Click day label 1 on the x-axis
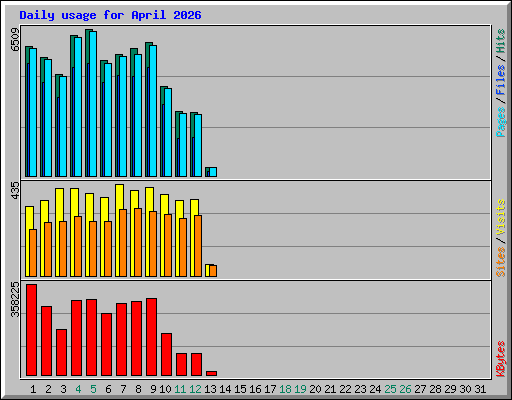Viewport: 512px width, 400px height. (x=33, y=389)
